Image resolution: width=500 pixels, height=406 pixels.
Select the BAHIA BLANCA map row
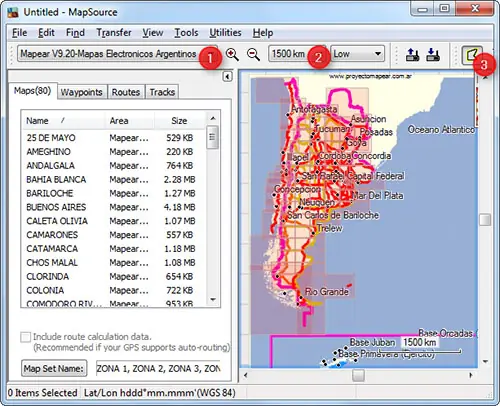(113, 180)
